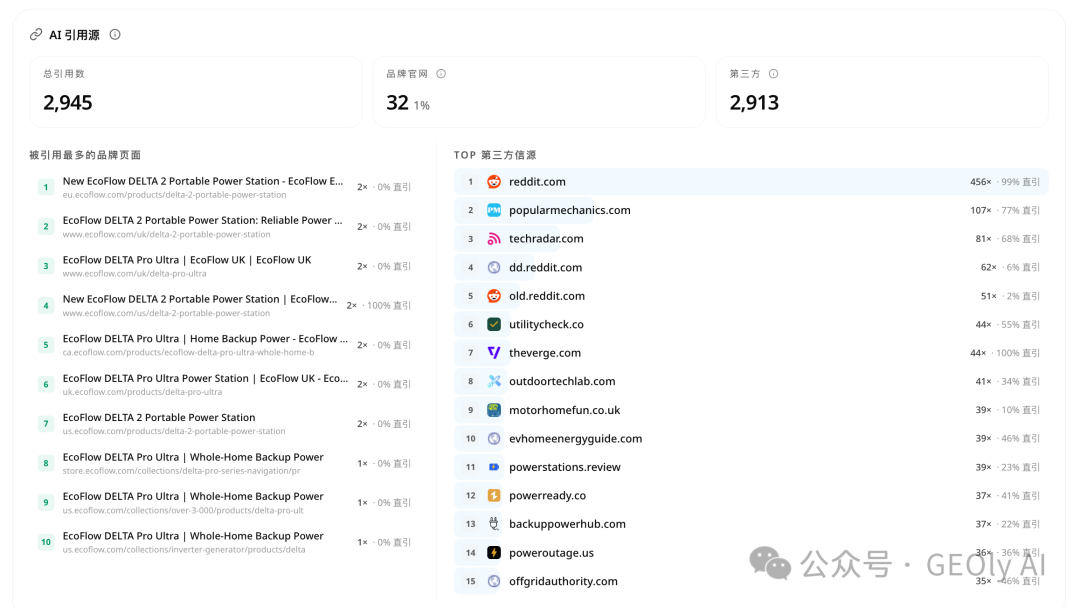This screenshot has height=608, width=1080.
Task: Click the info icon next to AI 引用源
Action: (x=115, y=34)
